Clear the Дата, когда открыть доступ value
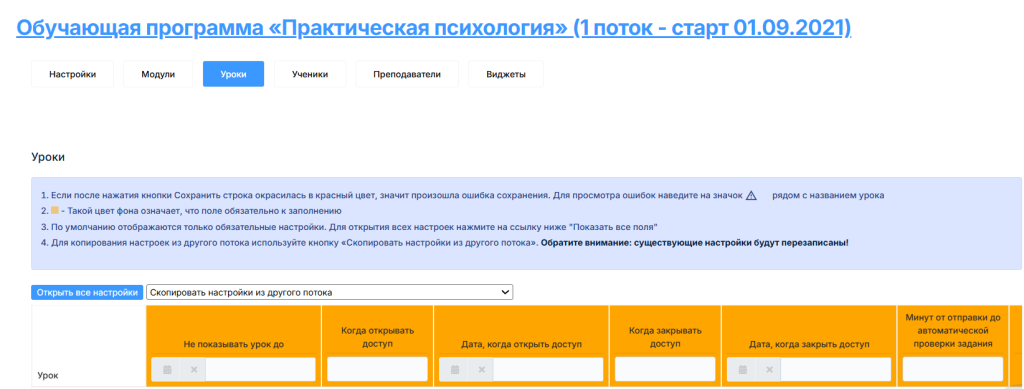 pos(481,369)
